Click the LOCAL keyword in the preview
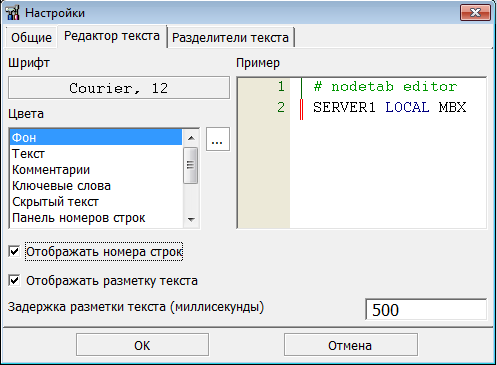This screenshot has height=365, width=497. [407, 107]
